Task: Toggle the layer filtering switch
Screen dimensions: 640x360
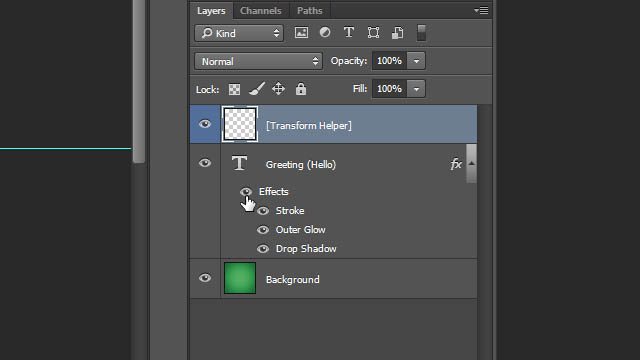Action: [421, 33]
